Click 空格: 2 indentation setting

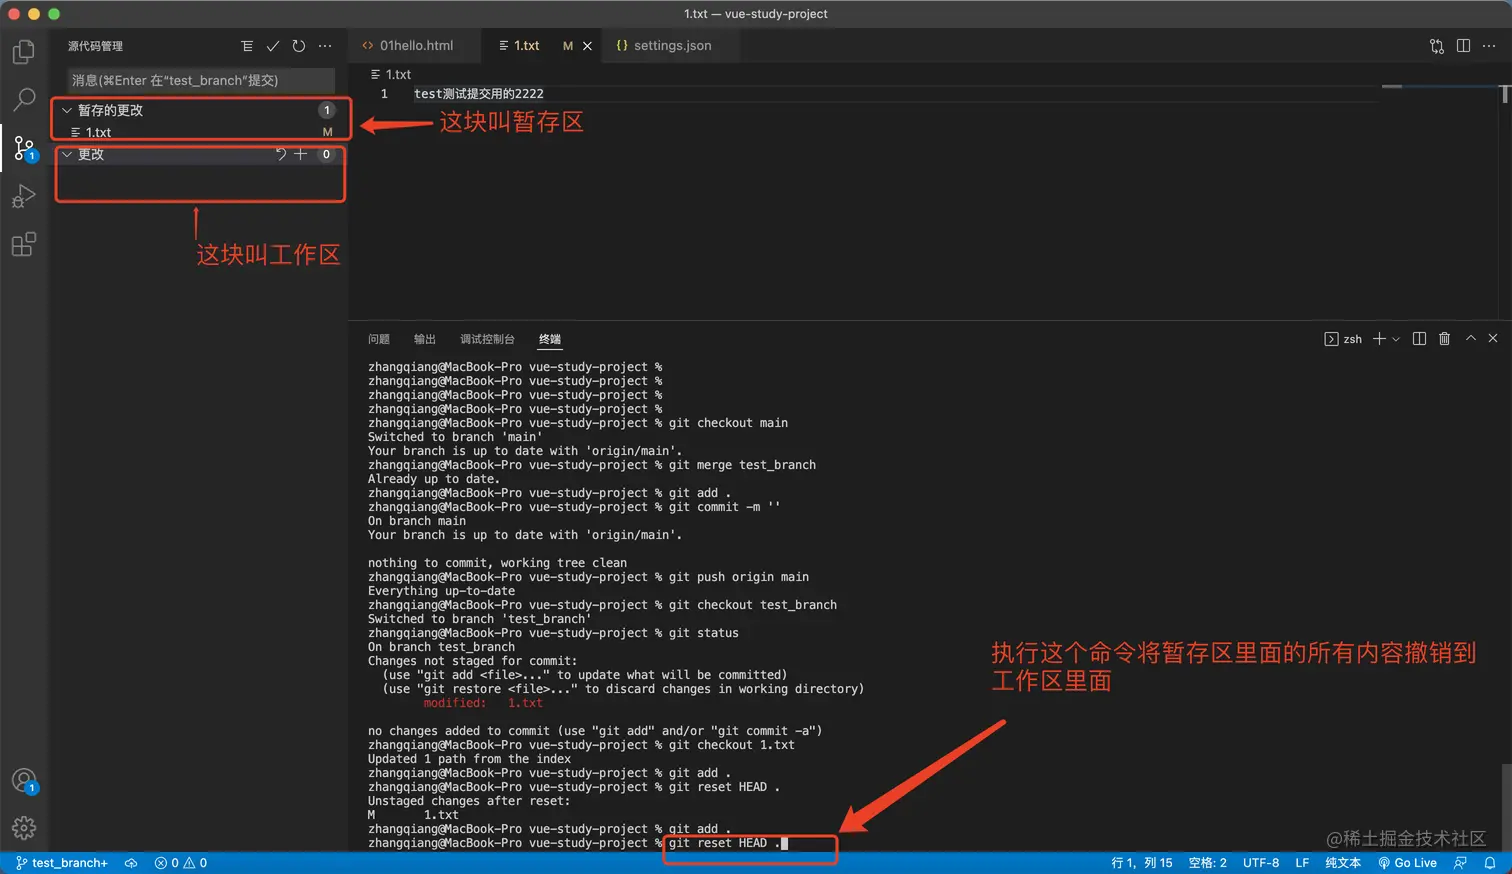(1208, 863)
